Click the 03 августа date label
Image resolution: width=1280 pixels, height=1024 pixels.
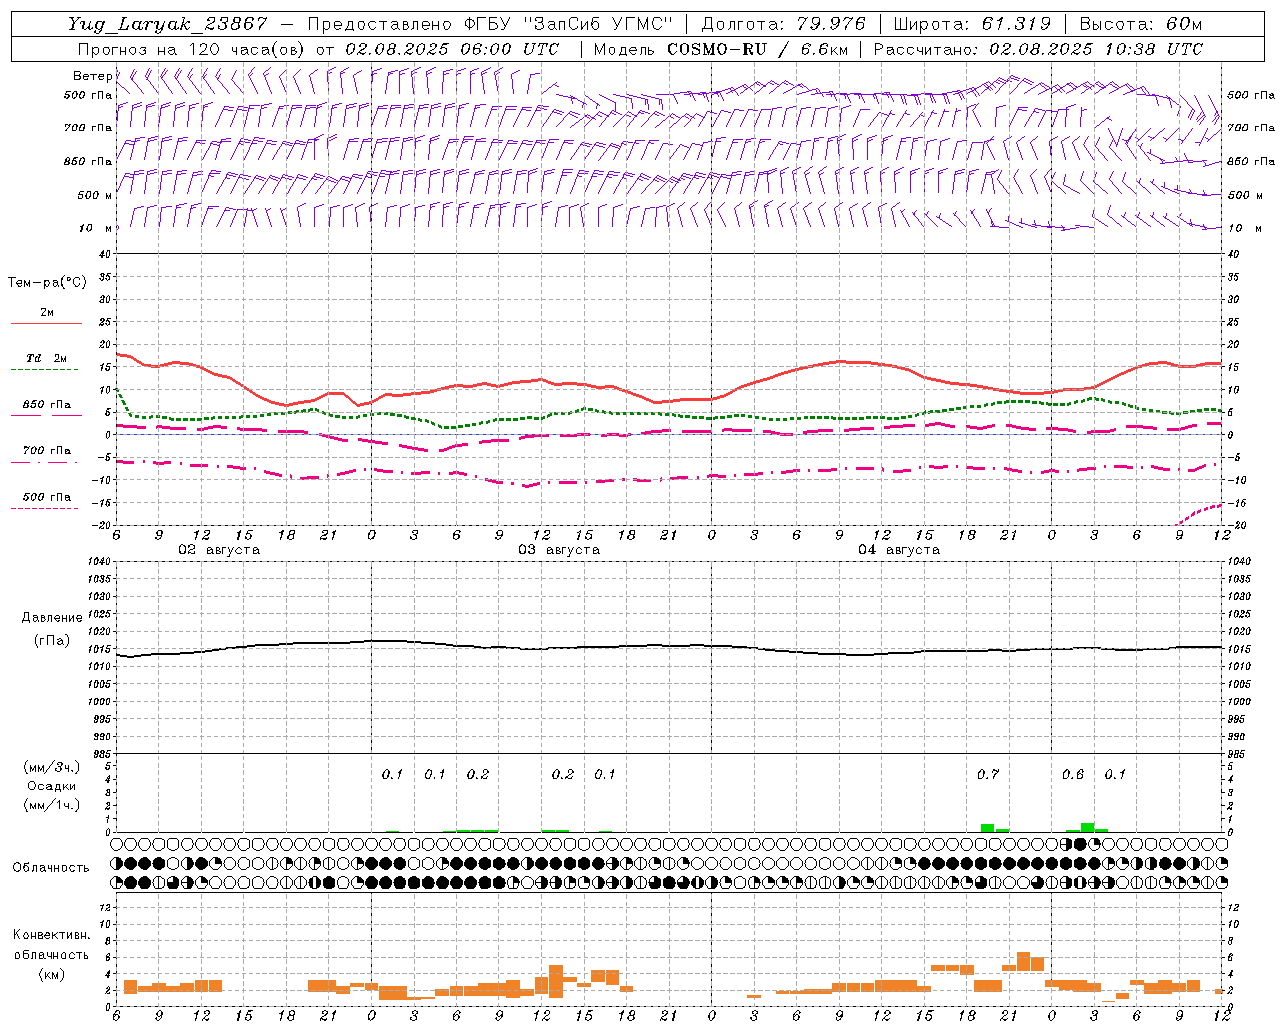point(559,550)
